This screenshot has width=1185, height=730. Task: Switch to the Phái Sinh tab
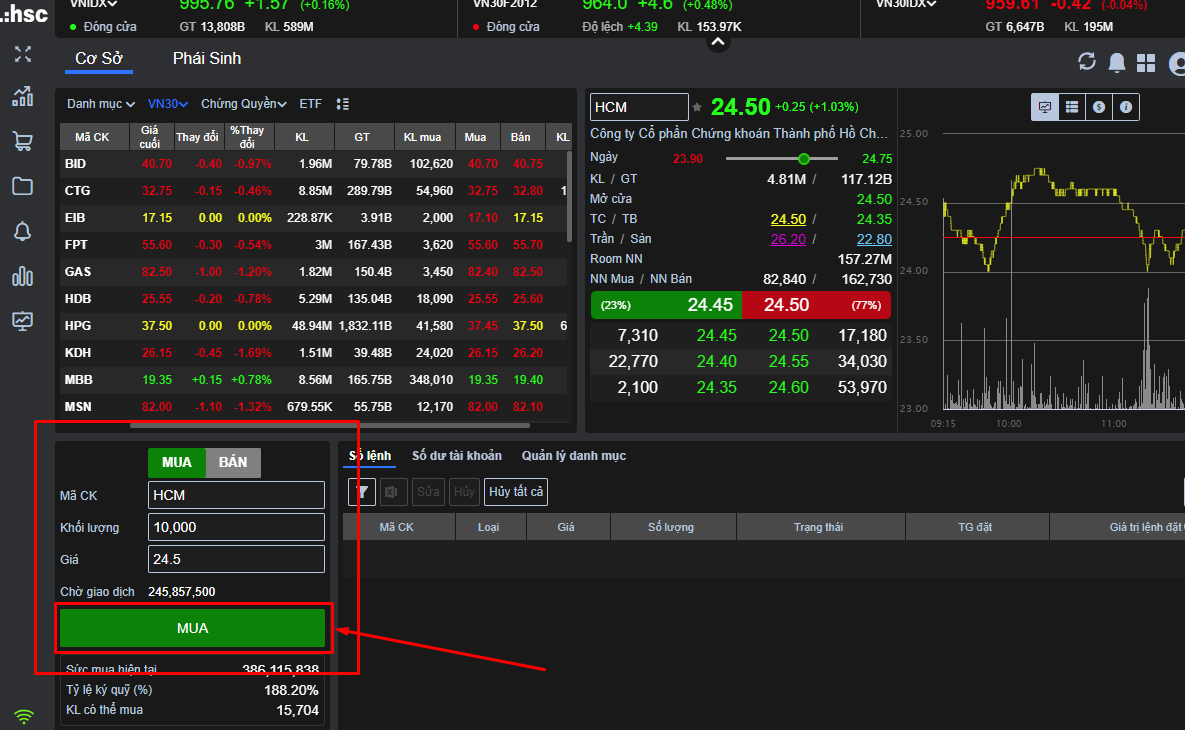click(207, 59)
